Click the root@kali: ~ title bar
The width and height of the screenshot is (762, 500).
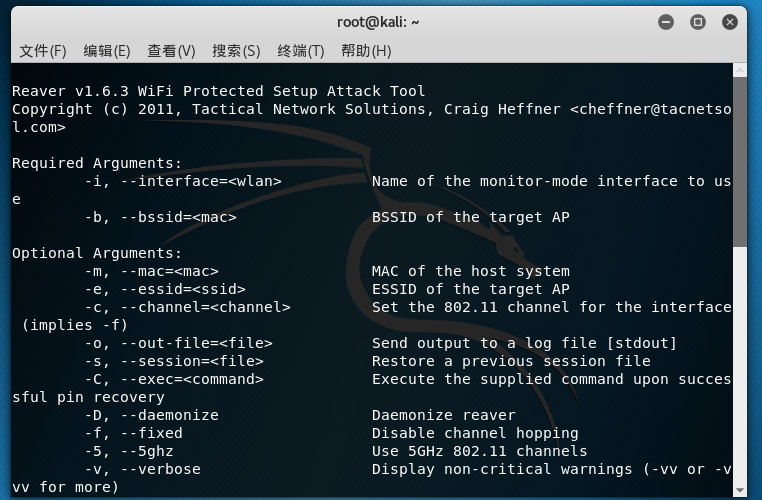(x=380, y=21)
